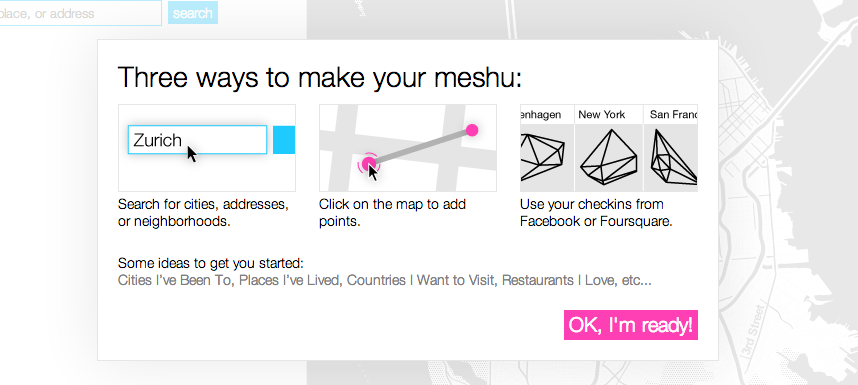The width and height of the screenshot is (858, 385).
Task: Click the checkins meshu examples illustration
Action: (x=608, y=148)
